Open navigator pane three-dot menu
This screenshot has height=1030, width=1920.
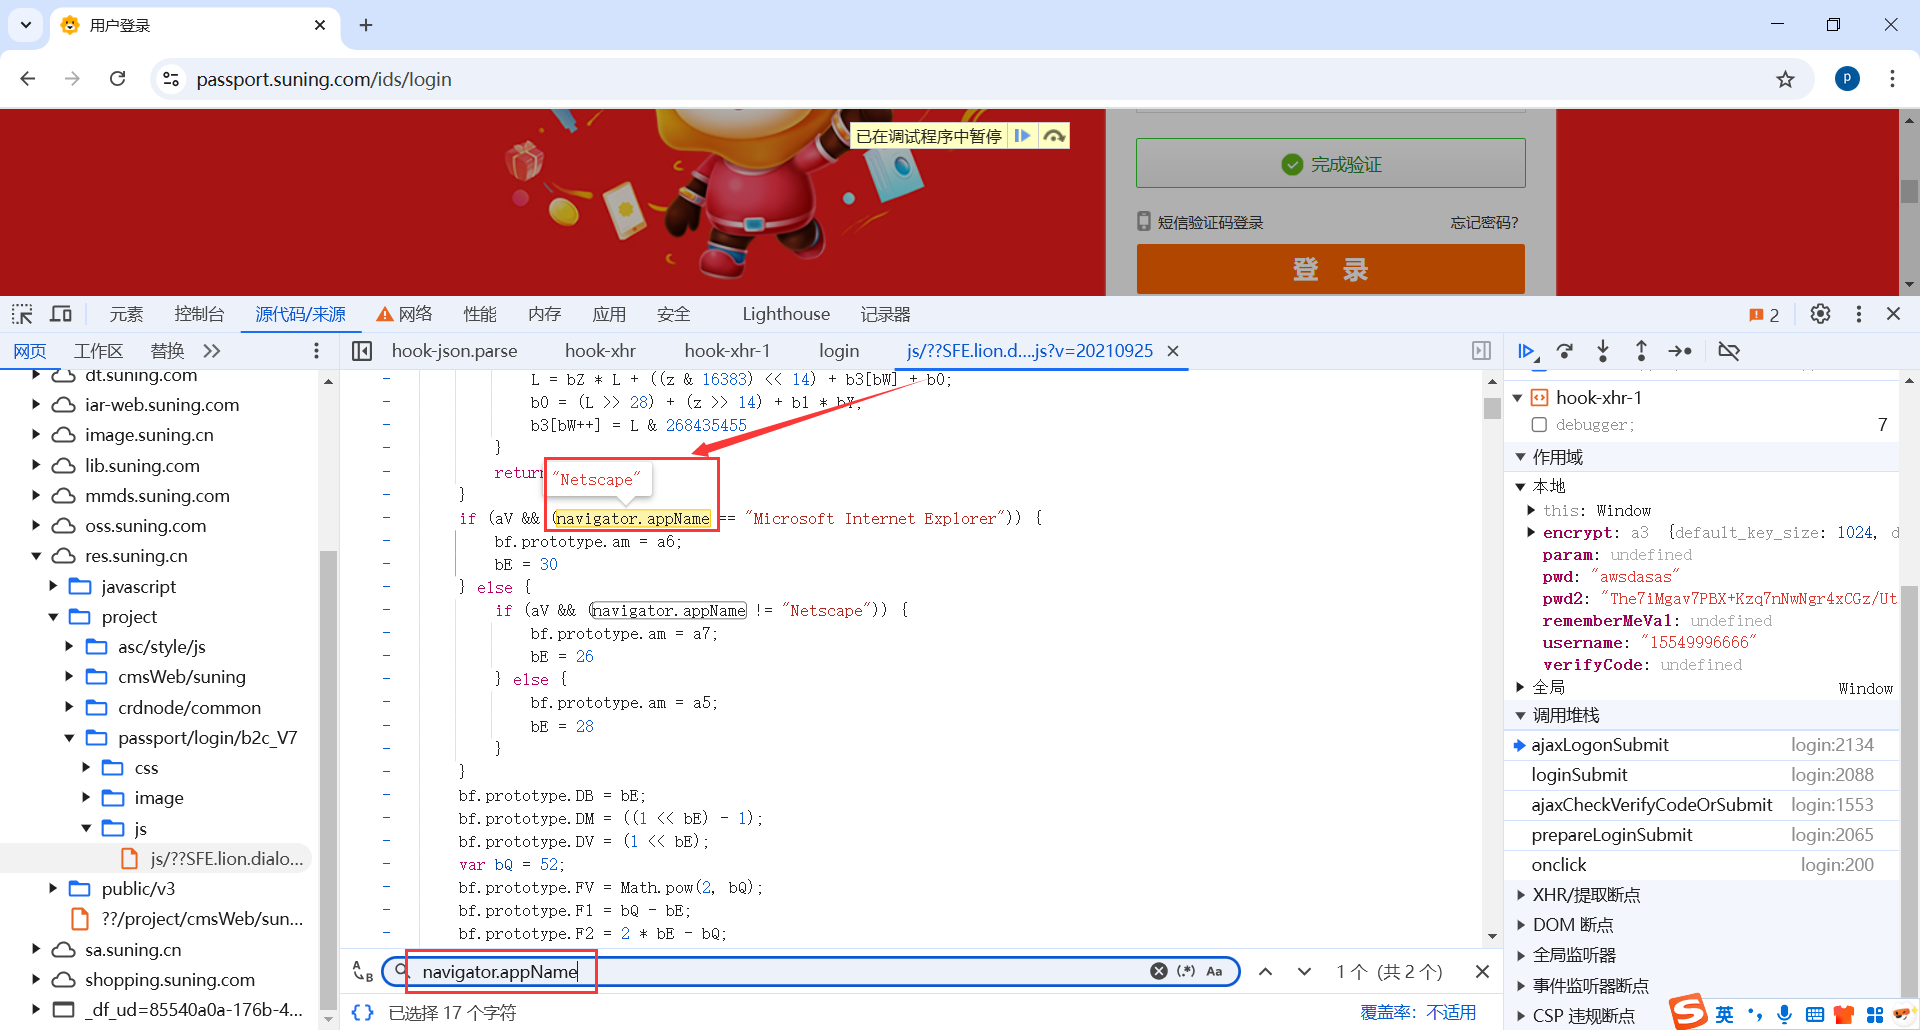(x=316, y=351)
